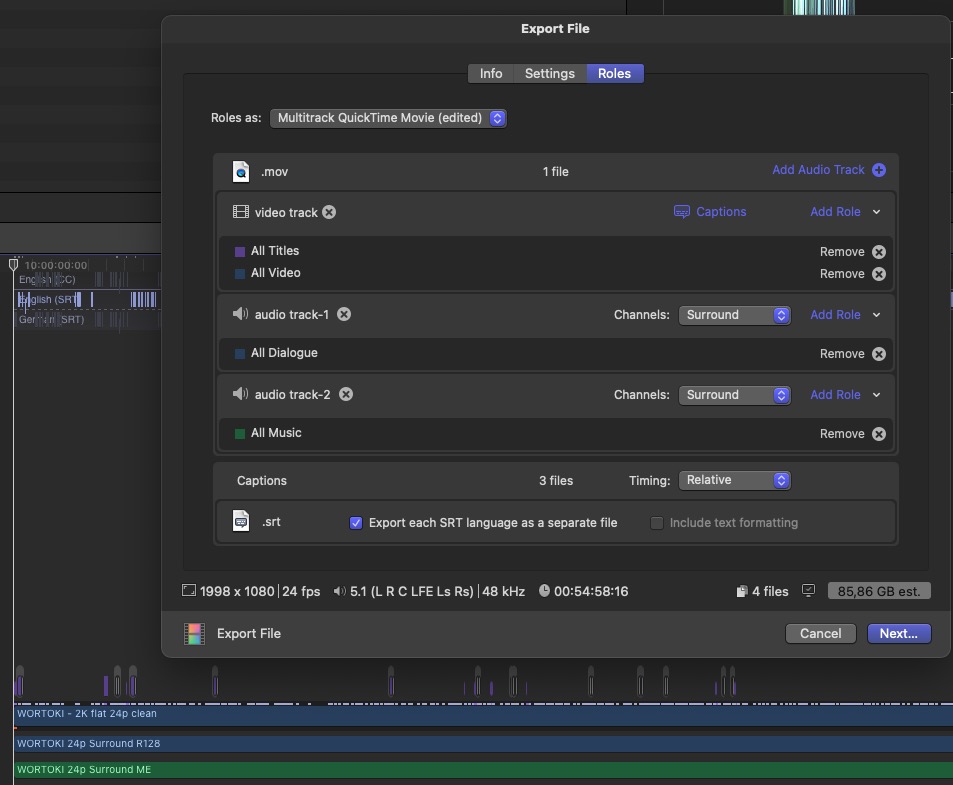Image resolution: width=953 pixels, height=785 pixels.
Task: Click the display icon beside file size estimate
Action: pyautogui.click(x=809, y=591)
